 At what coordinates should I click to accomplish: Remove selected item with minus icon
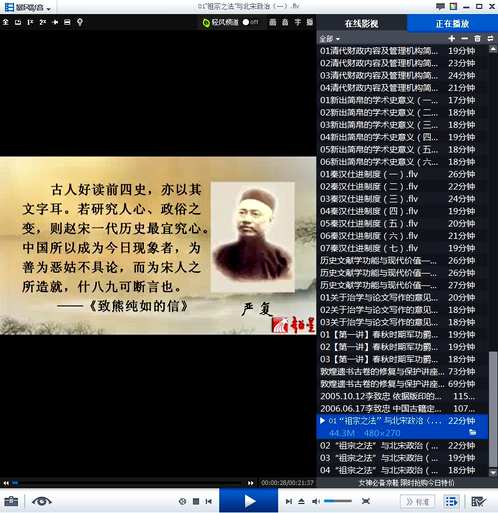click(464, 39)
